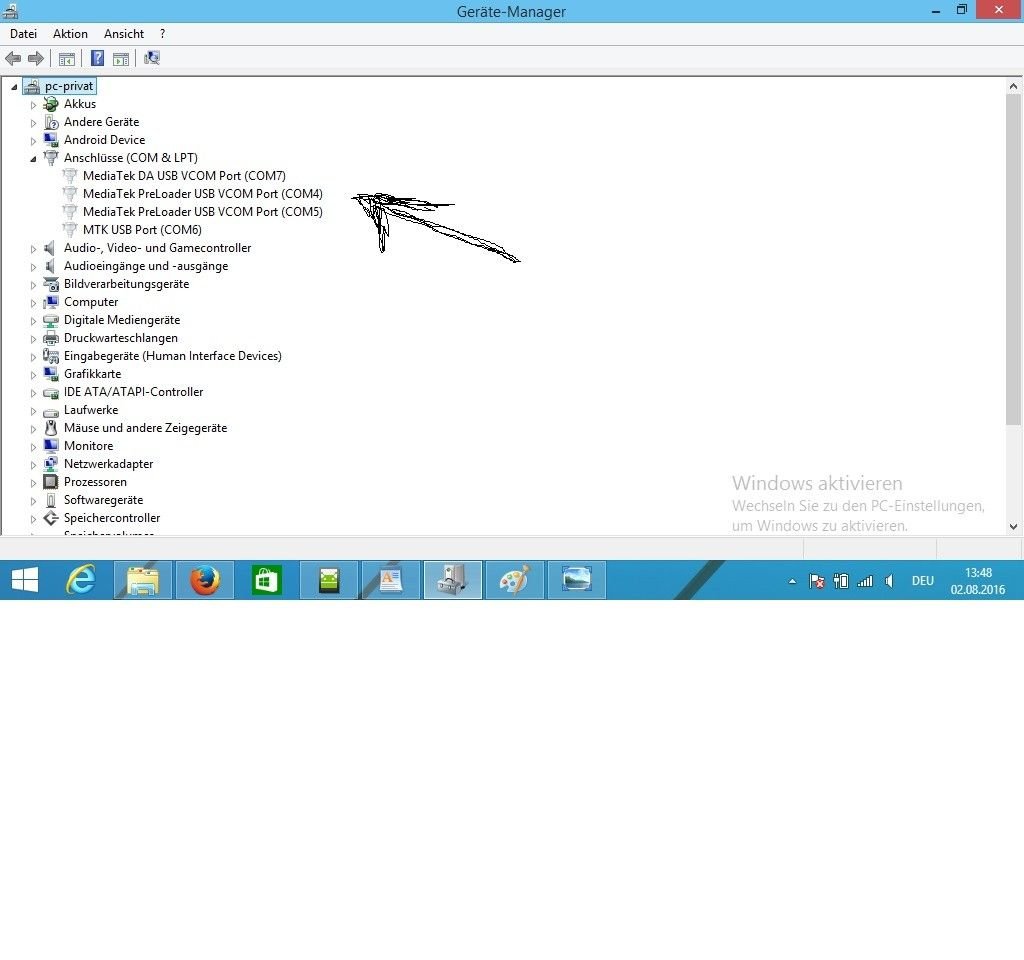Screen dimensions: 1024x960
Task: Expand Audioeingänge und -ausgänge
Action: click(33, 266)
